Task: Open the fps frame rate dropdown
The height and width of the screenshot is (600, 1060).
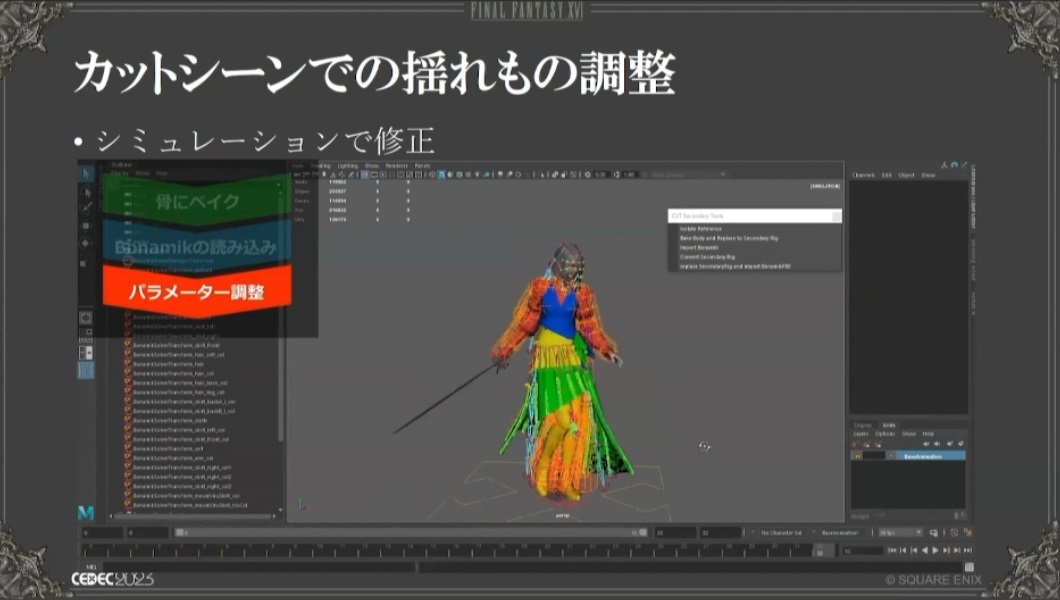Action: tap(900, 533)
